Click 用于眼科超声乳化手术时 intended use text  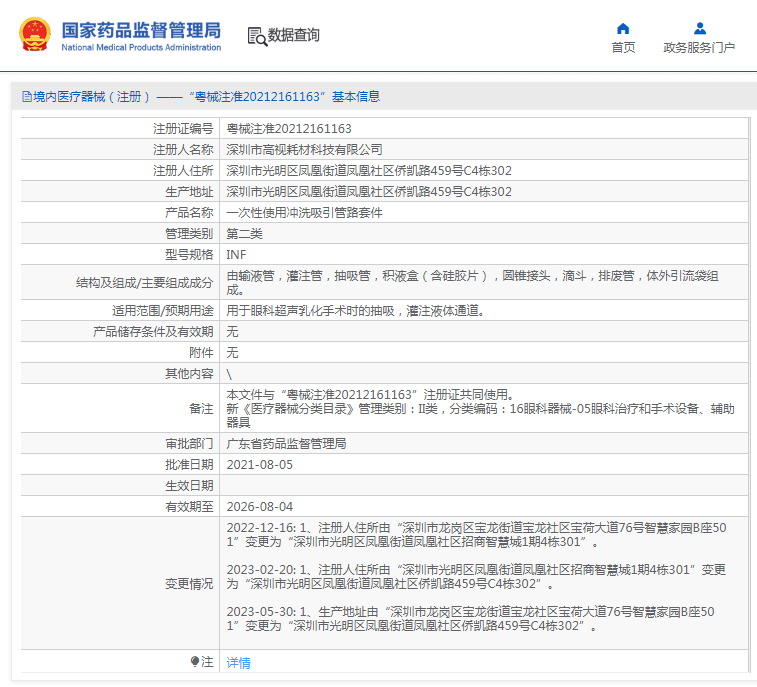pos(355,311)
